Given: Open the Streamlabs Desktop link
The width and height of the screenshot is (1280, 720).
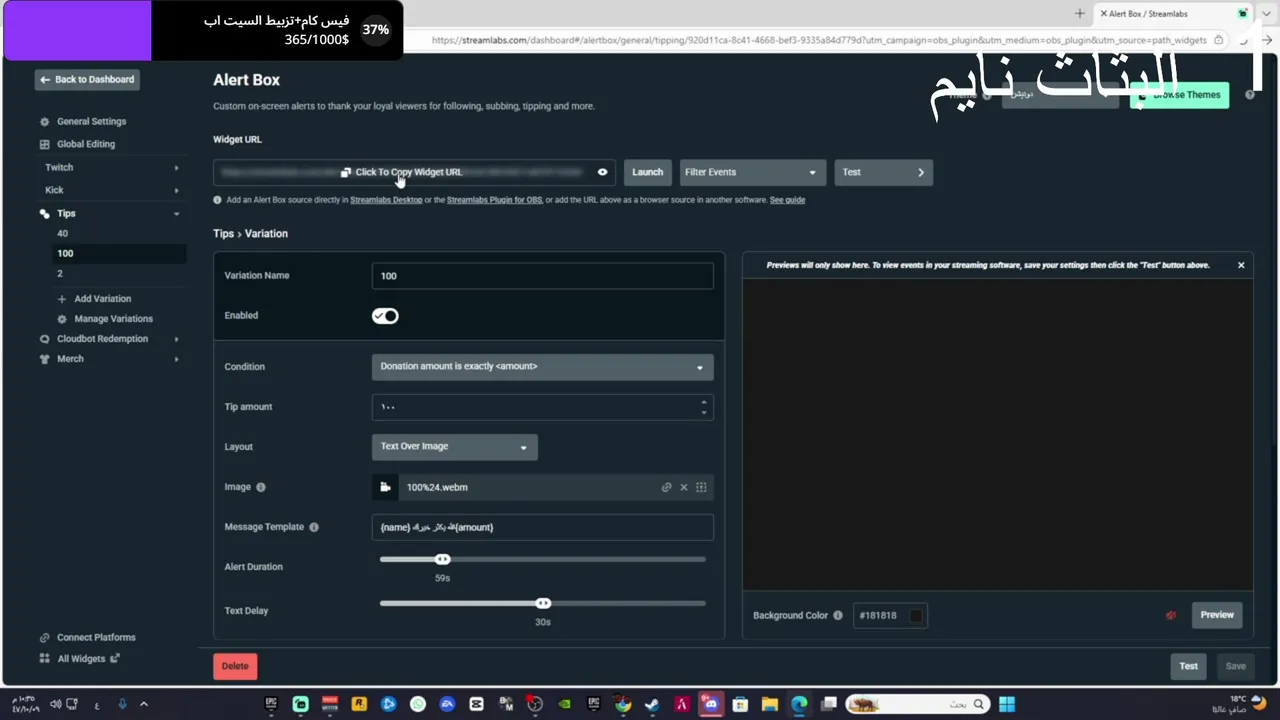Looking at the screenshot, I should [386, 200].
